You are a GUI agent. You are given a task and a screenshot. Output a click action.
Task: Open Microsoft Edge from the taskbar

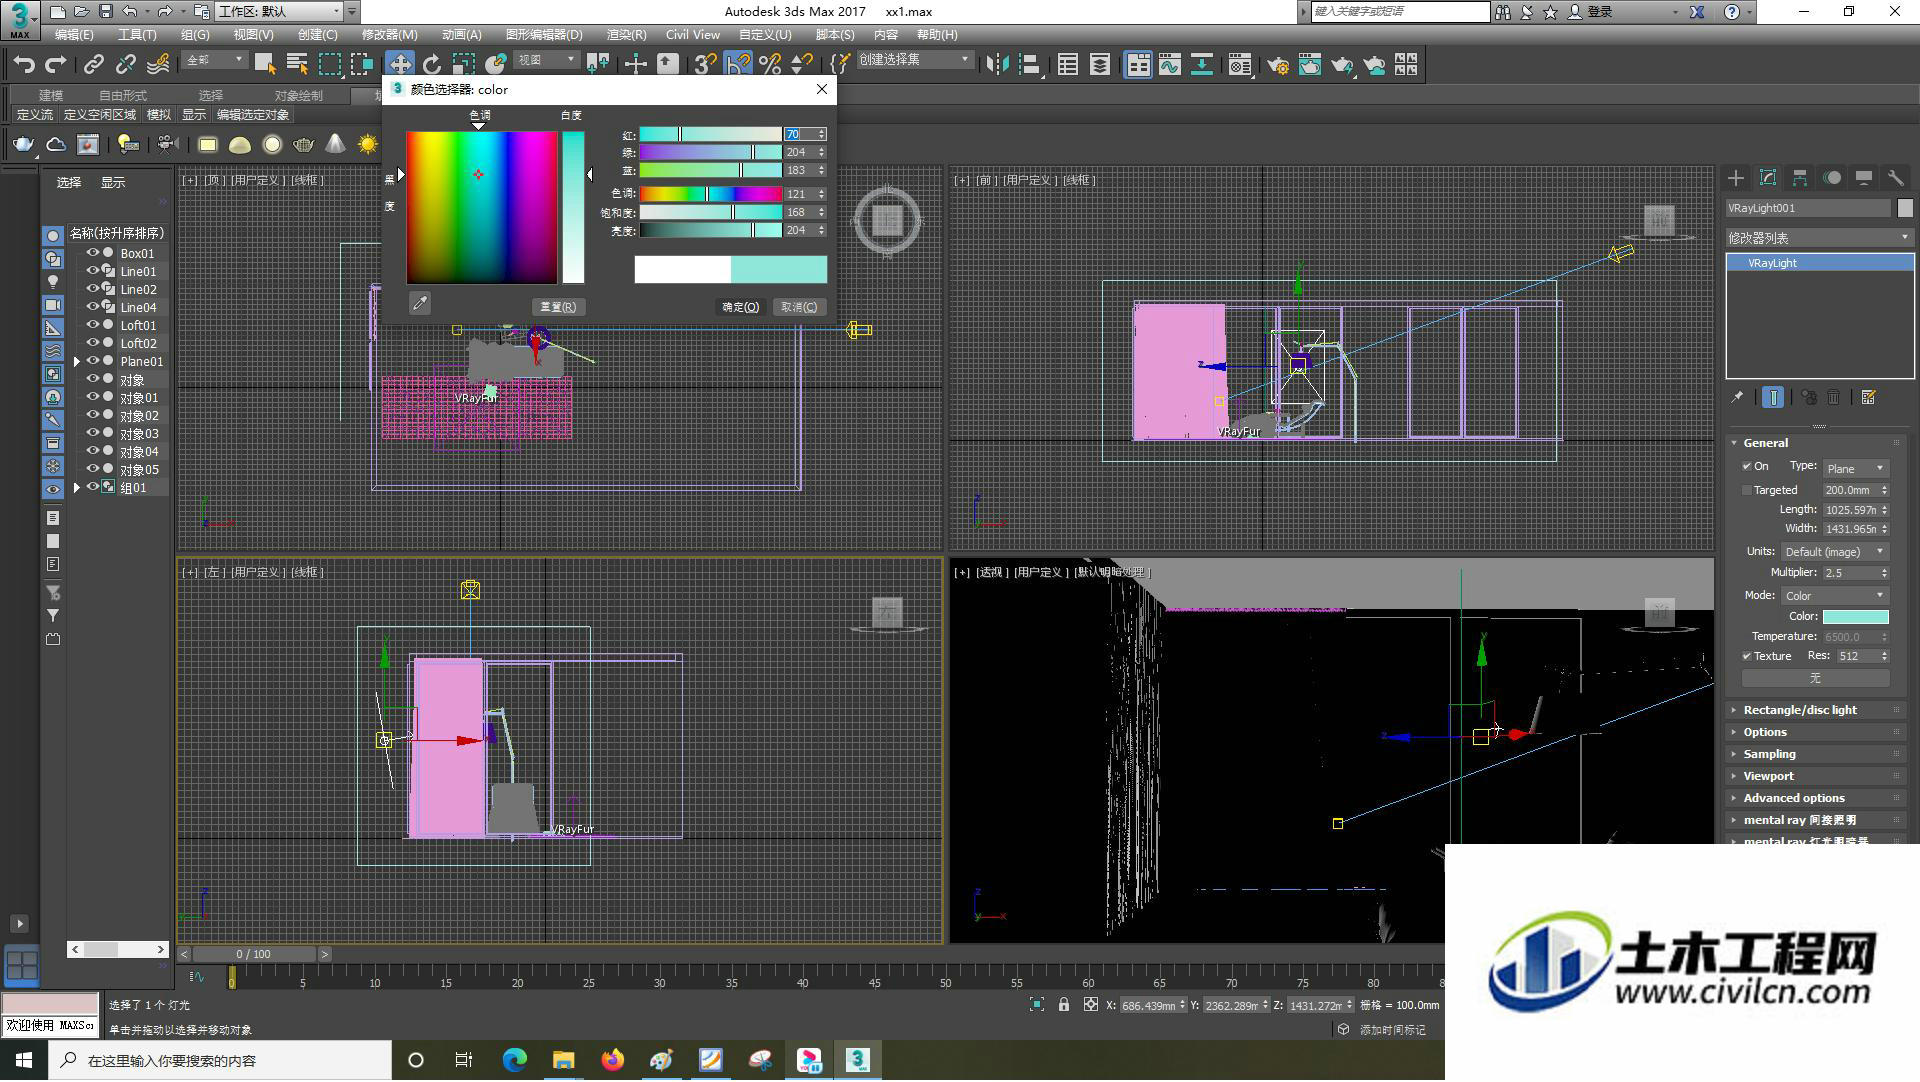coord(514,1060)
